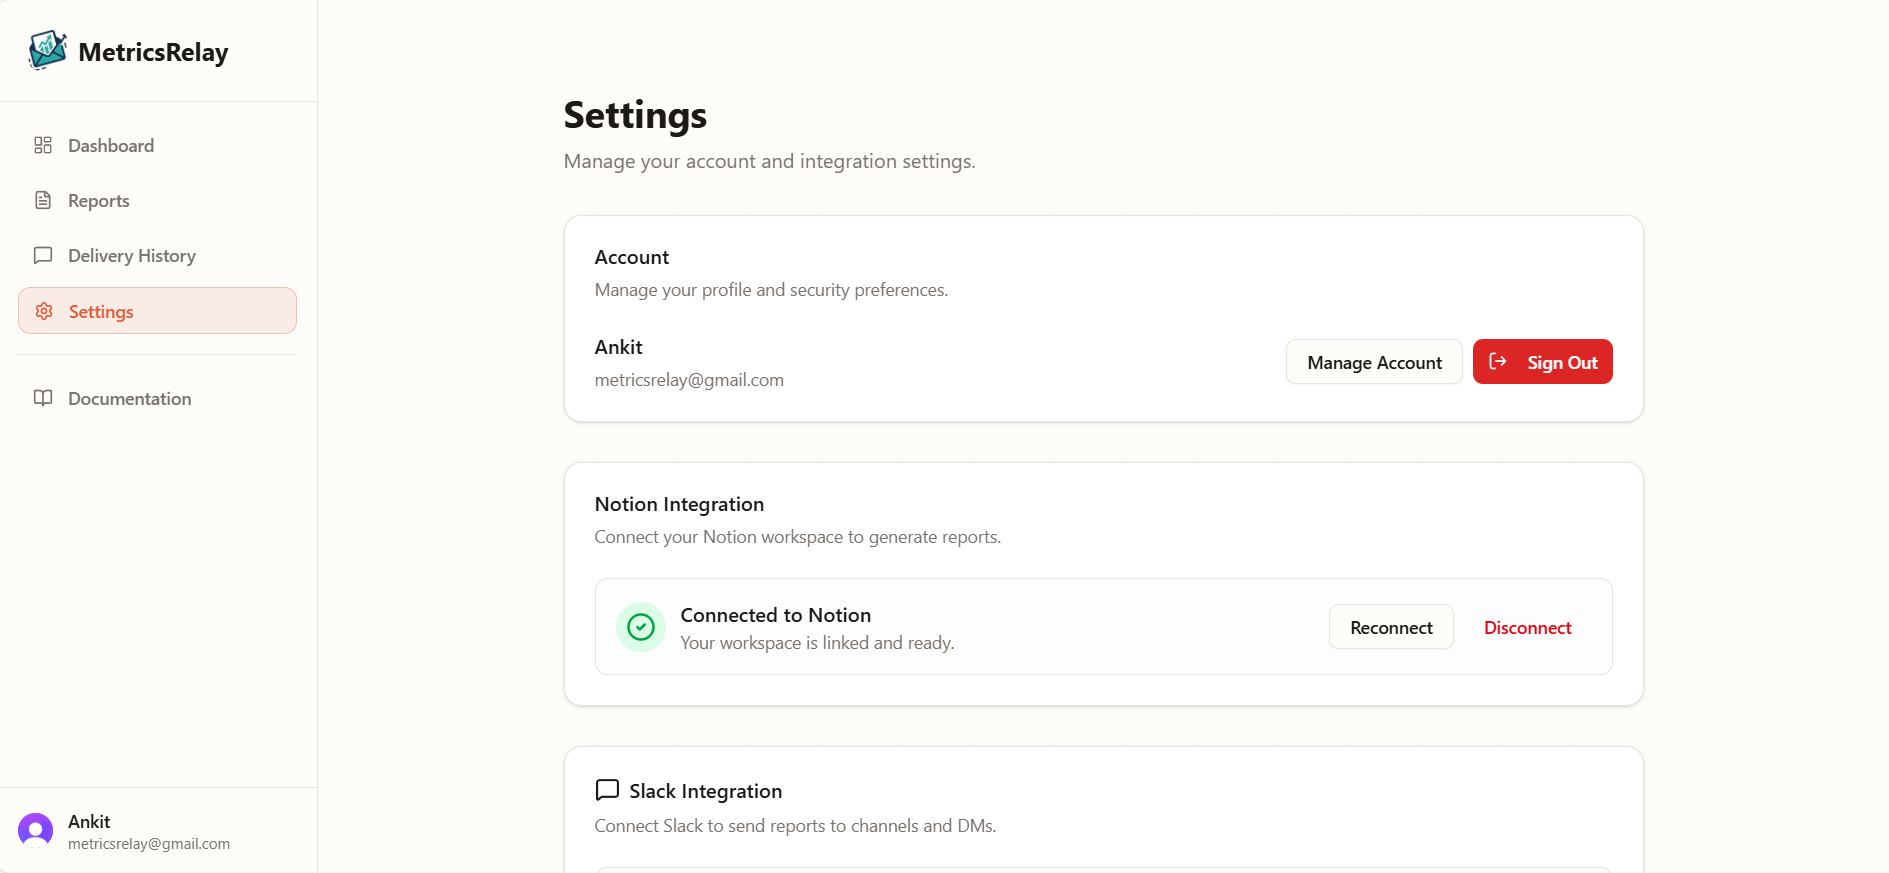This screenshot has height=873, width=1889.
Task: Open Delivery History in sidebar
Action: 157,255
